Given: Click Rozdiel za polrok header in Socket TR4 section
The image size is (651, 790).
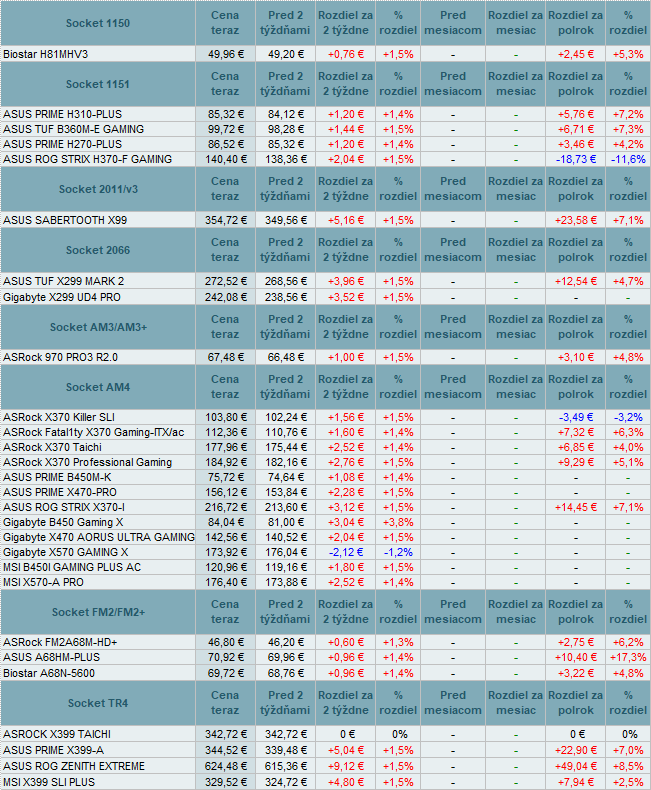Looking at the screenshot, I should pyautogui.click(x=576, y=703).
